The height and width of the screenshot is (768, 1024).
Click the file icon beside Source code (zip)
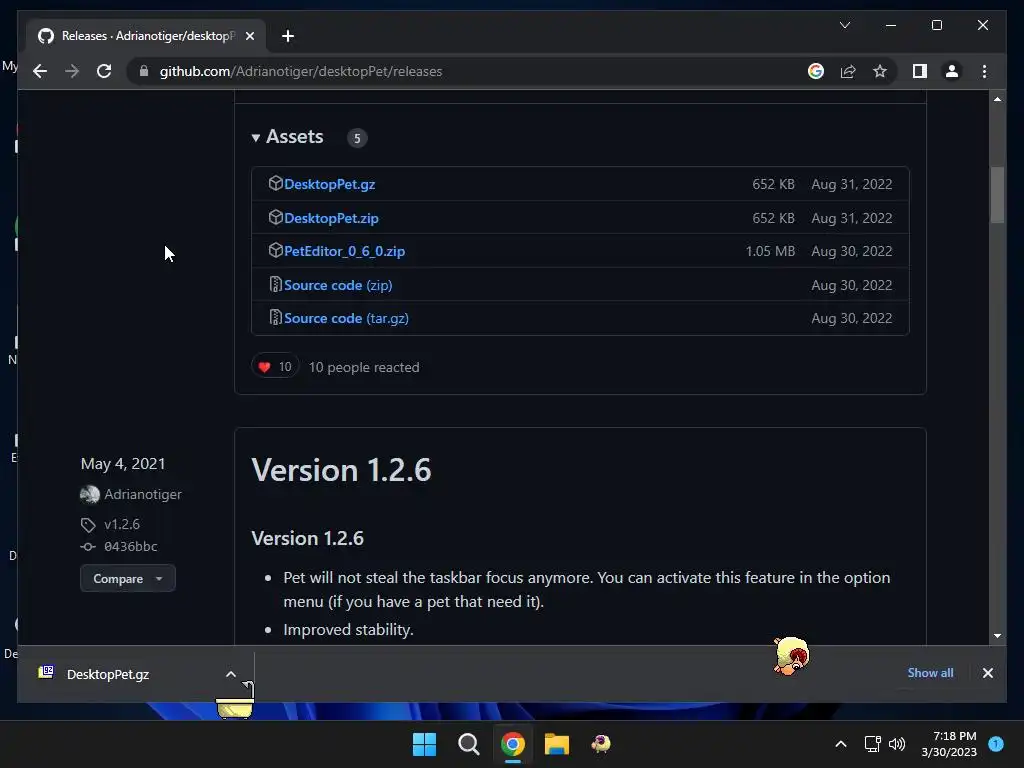[276, 285]
